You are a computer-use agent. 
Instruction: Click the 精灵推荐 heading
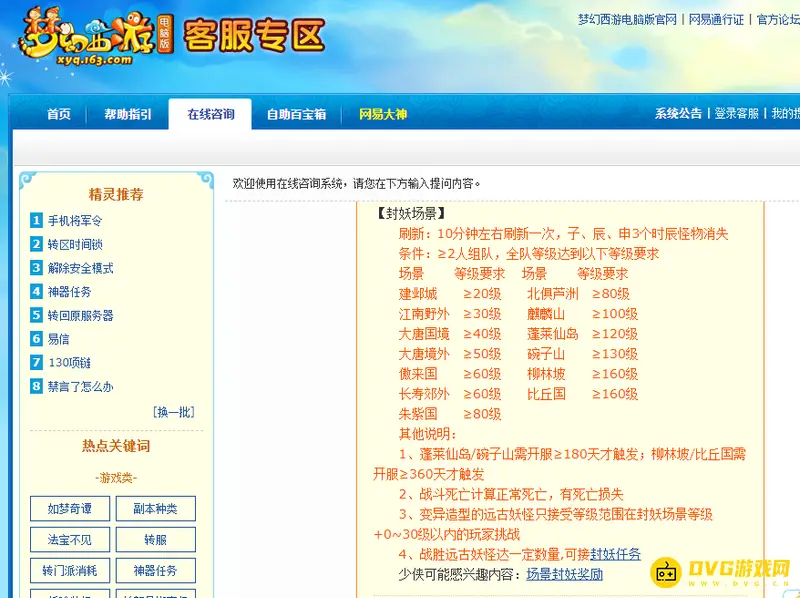tap(116, 194)
